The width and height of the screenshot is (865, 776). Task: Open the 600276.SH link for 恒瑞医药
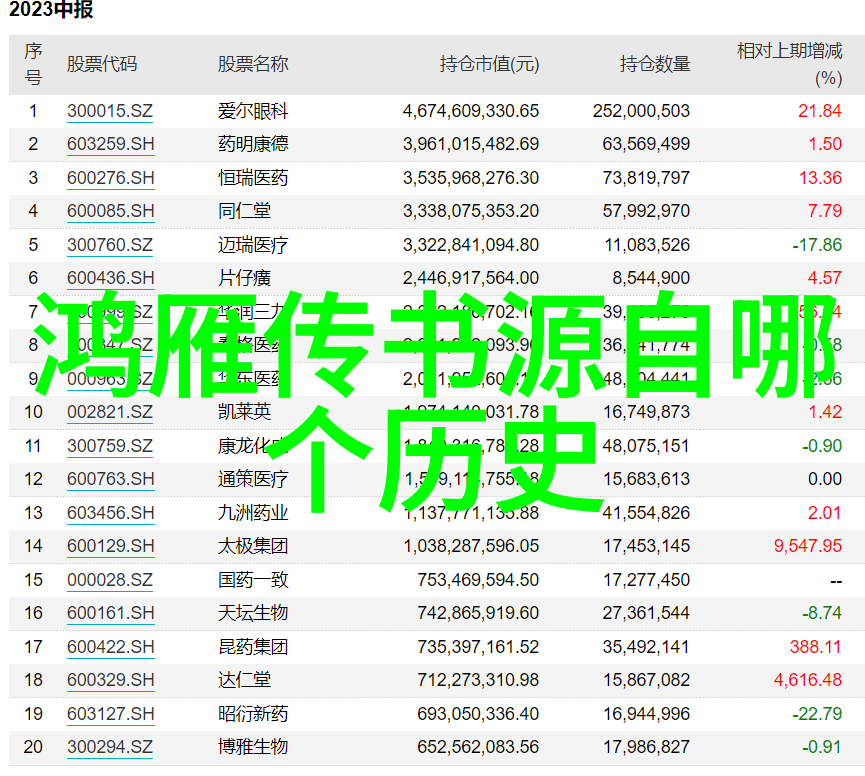click(x=111, y=178)
